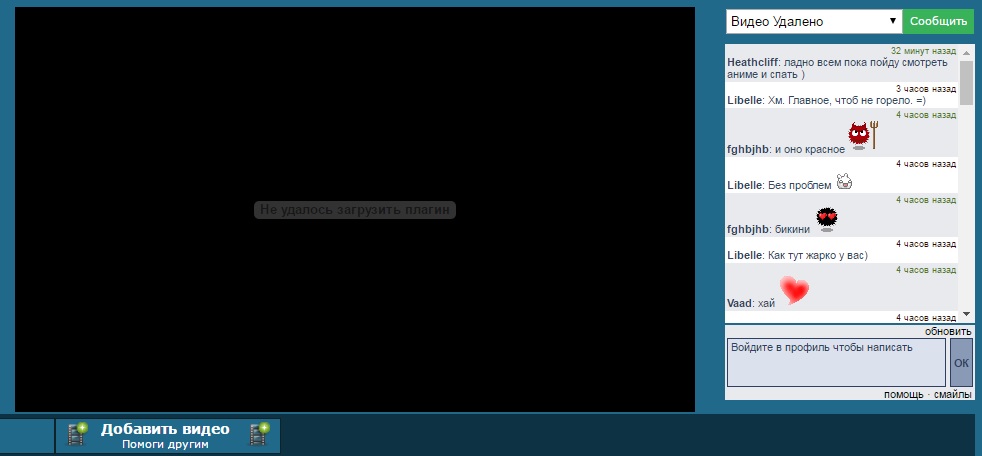
Task: Open the "смайлы" link
Action: click(x=953, y=395)
